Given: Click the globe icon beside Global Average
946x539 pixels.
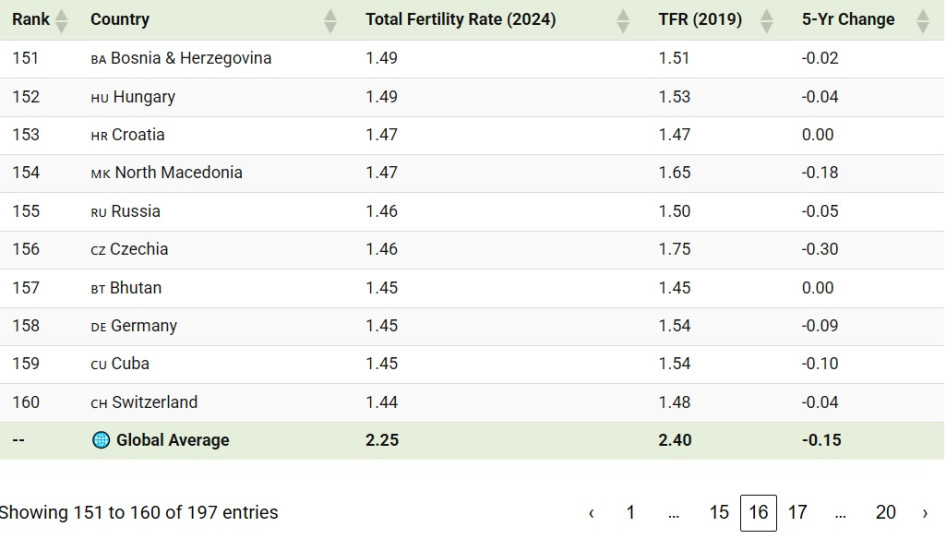Looking at the screenshot, I should tap(101, 441).
